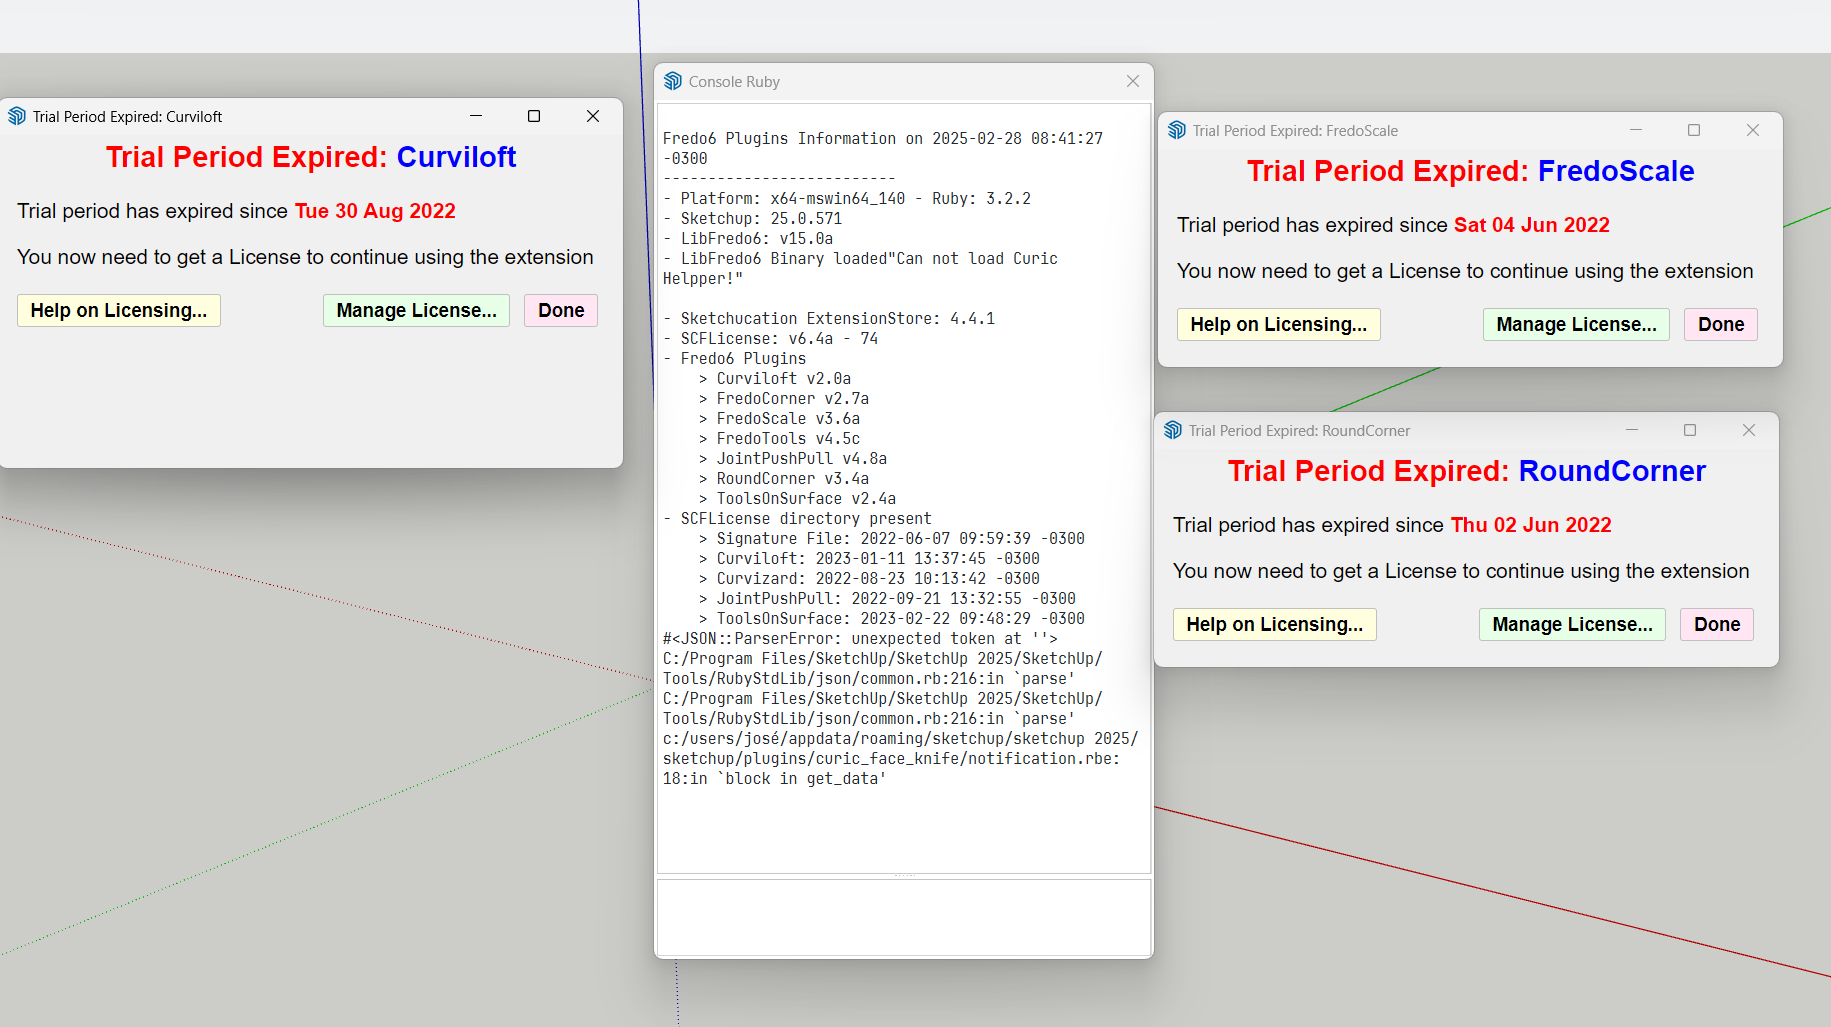This screenshot has height=1027, width=1831.
Task: Click SketchUp icon in Console Ruby title bar
Action: click(673, 81)
